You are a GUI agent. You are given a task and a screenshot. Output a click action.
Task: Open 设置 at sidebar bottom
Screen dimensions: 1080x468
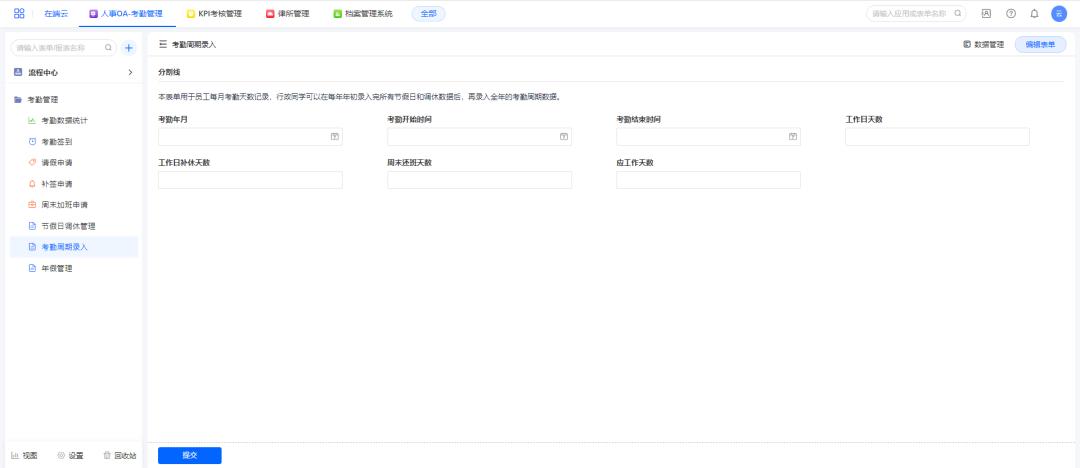coord(70,456)
